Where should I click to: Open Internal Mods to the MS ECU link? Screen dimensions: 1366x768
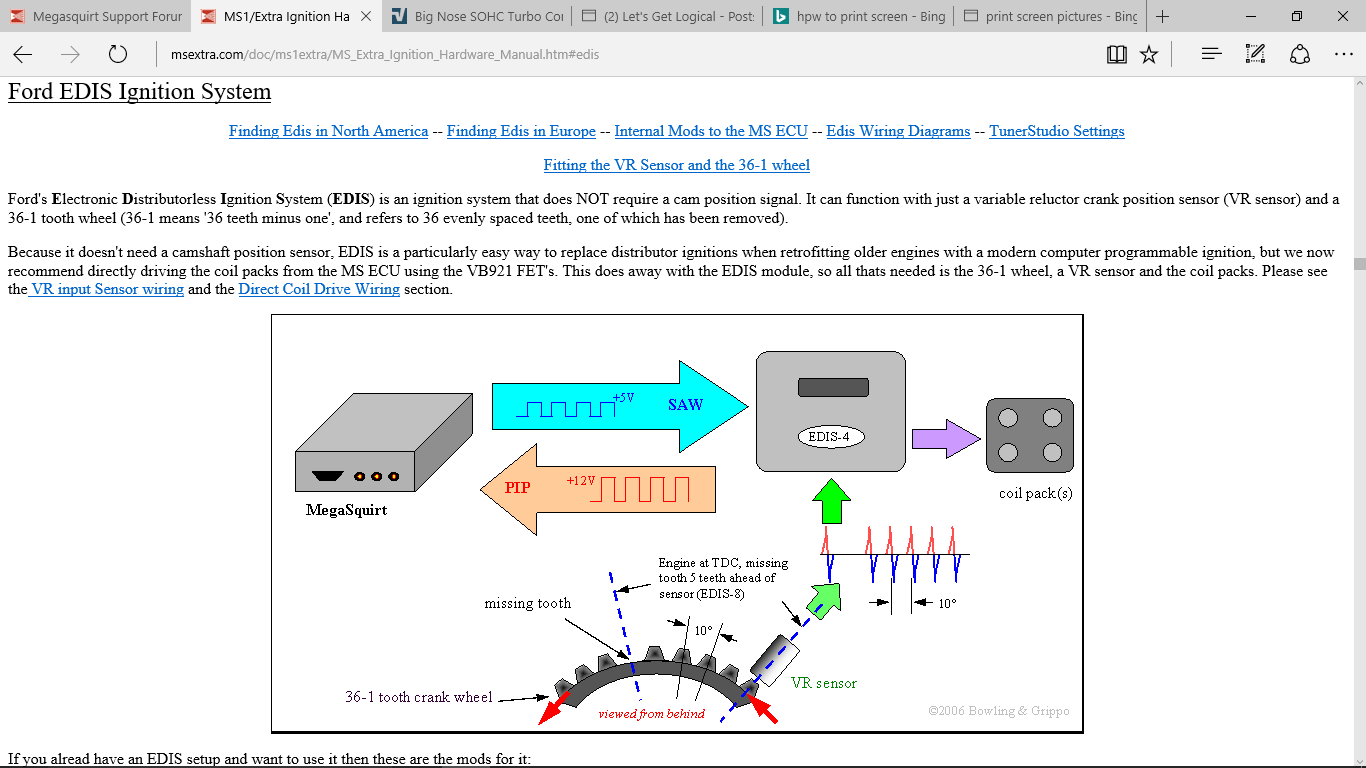pyautogui.click(x=711, y=131)
